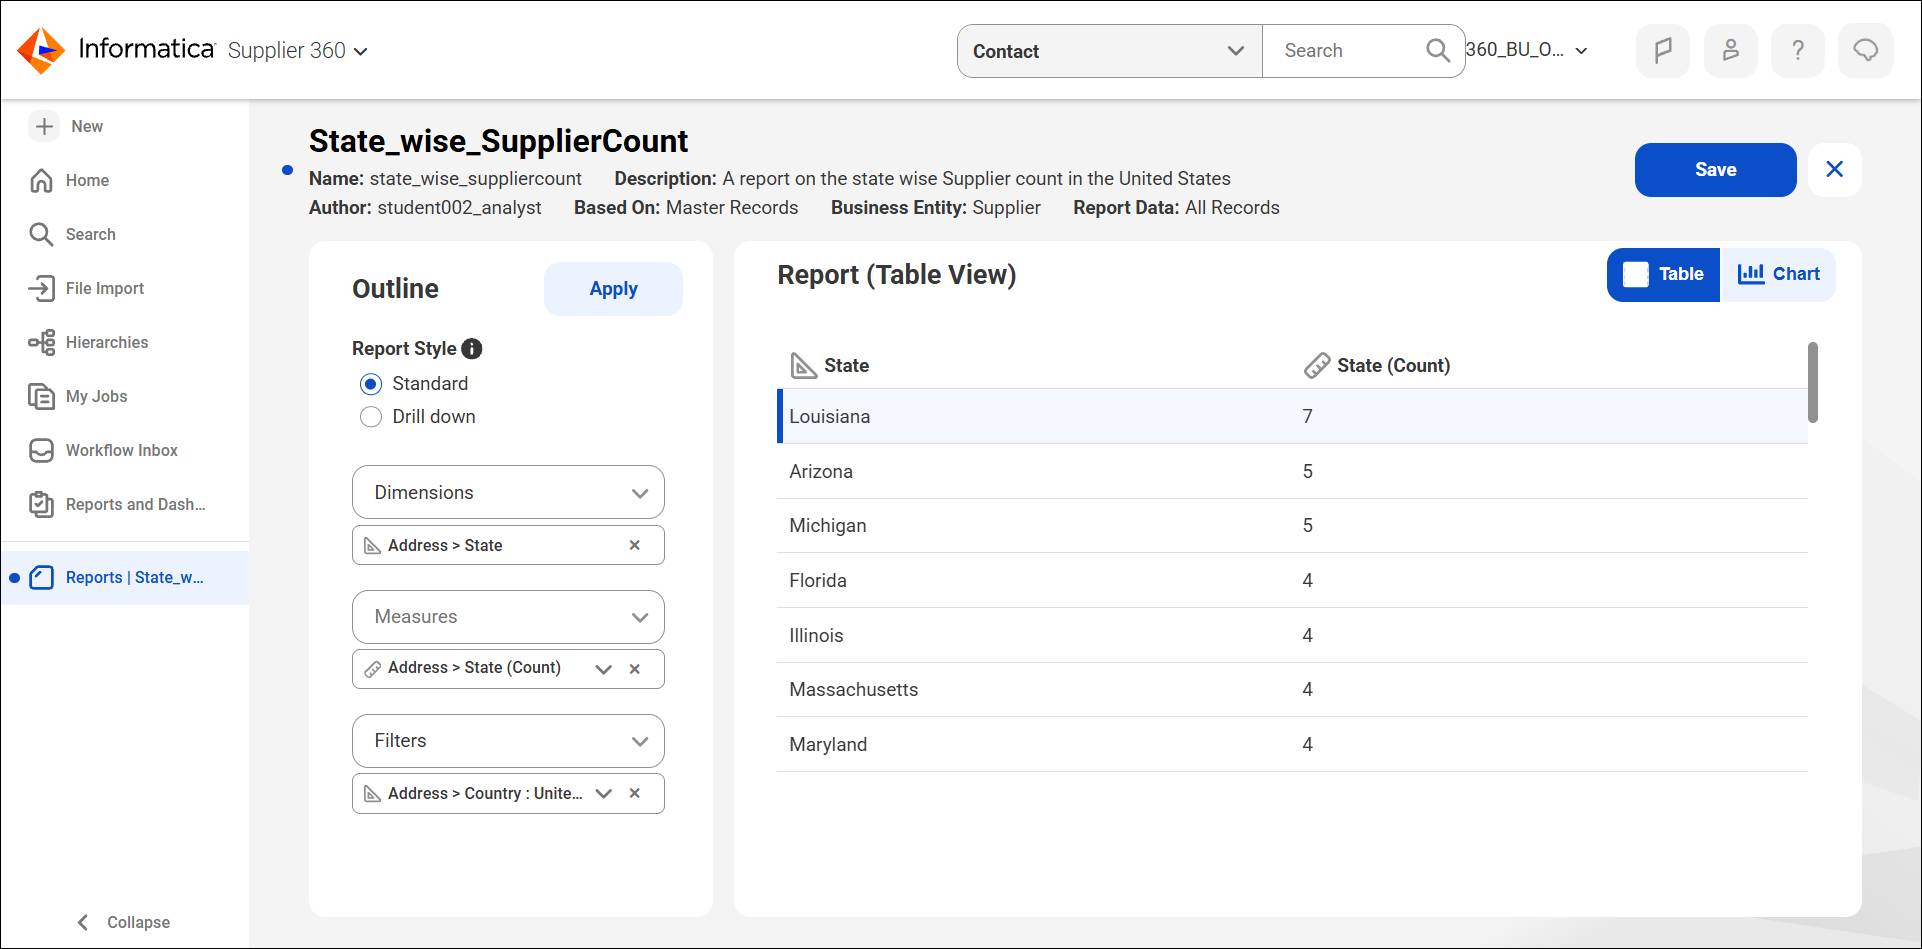Open the Supplier 360 app switcher dropdown
This screenshot has width=1922, height=949.
pyautogui.click(x=297, y=50)
